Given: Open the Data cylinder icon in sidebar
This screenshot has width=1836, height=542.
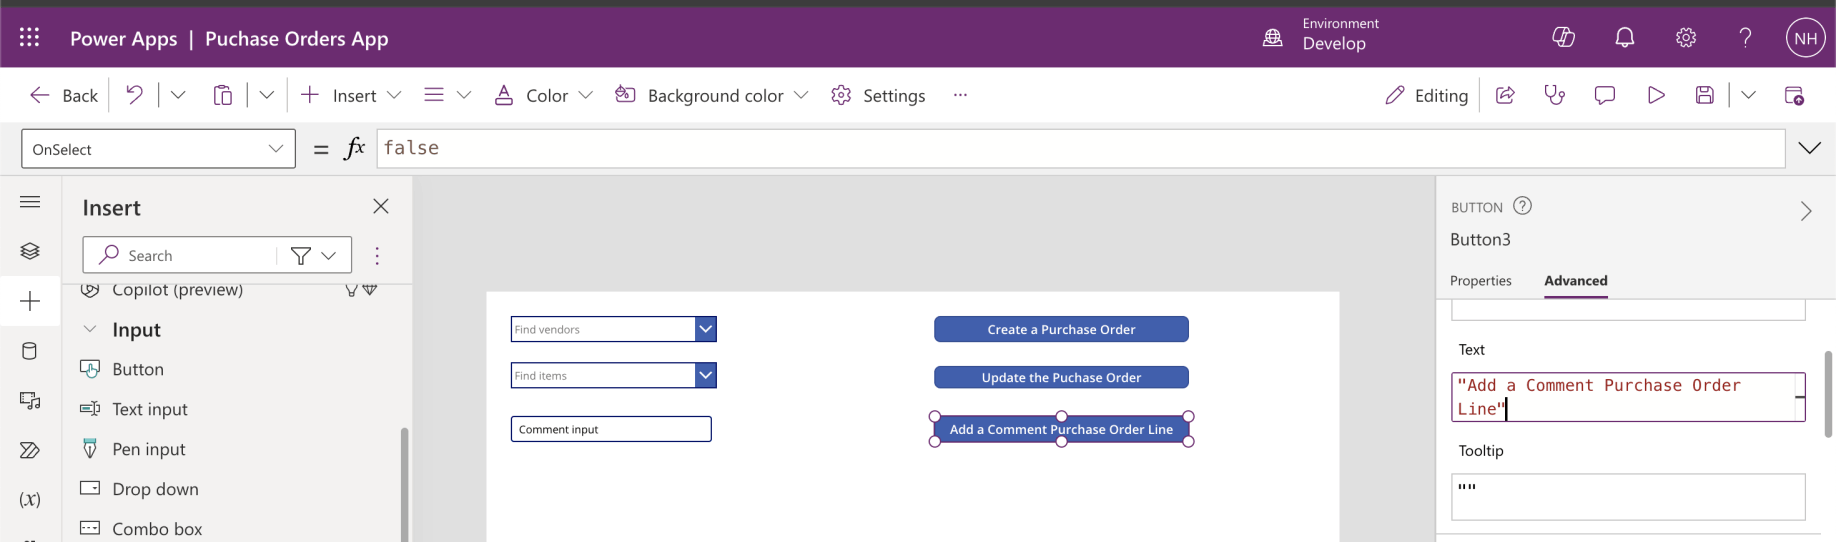Looking at the screenshot, I should [x=30, y=351].
